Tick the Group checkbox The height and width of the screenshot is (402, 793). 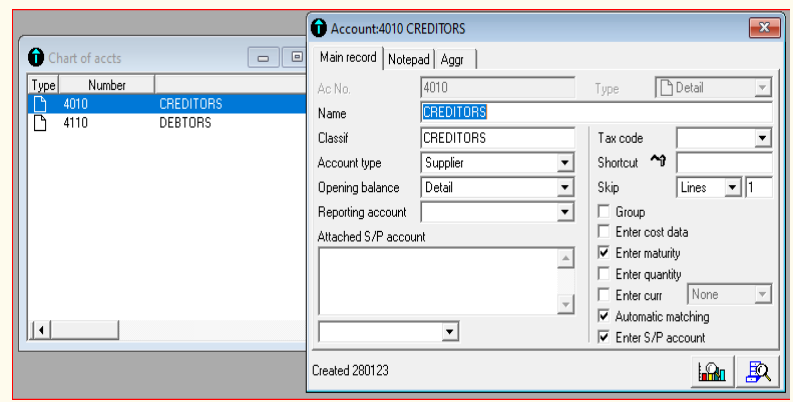603,211
